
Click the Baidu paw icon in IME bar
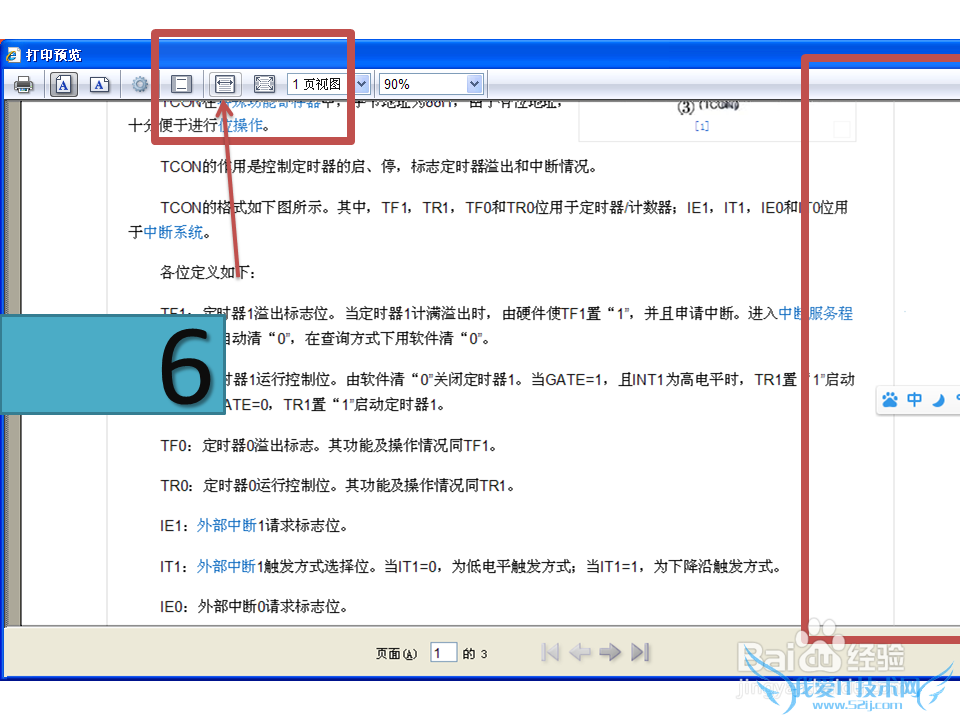[x=890, y=400]
